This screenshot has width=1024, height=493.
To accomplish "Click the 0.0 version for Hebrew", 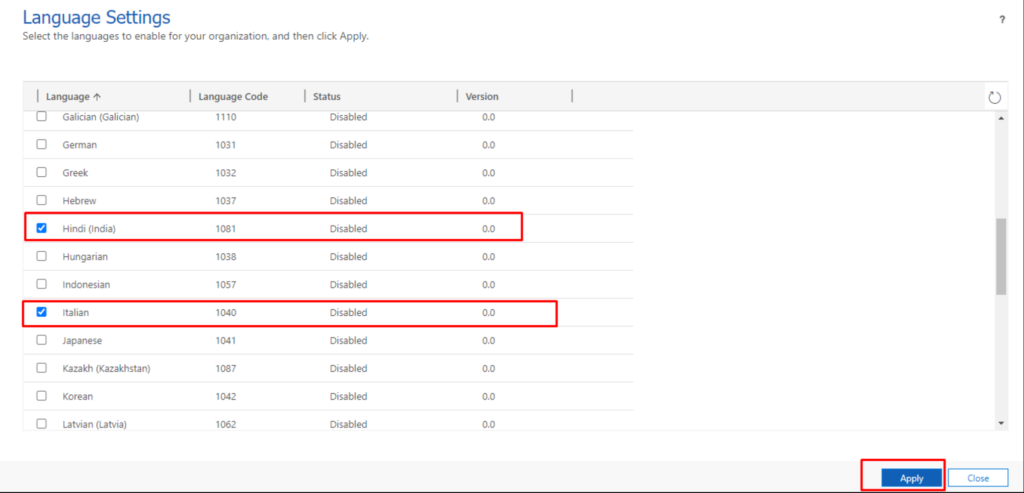I will (488, 200).
